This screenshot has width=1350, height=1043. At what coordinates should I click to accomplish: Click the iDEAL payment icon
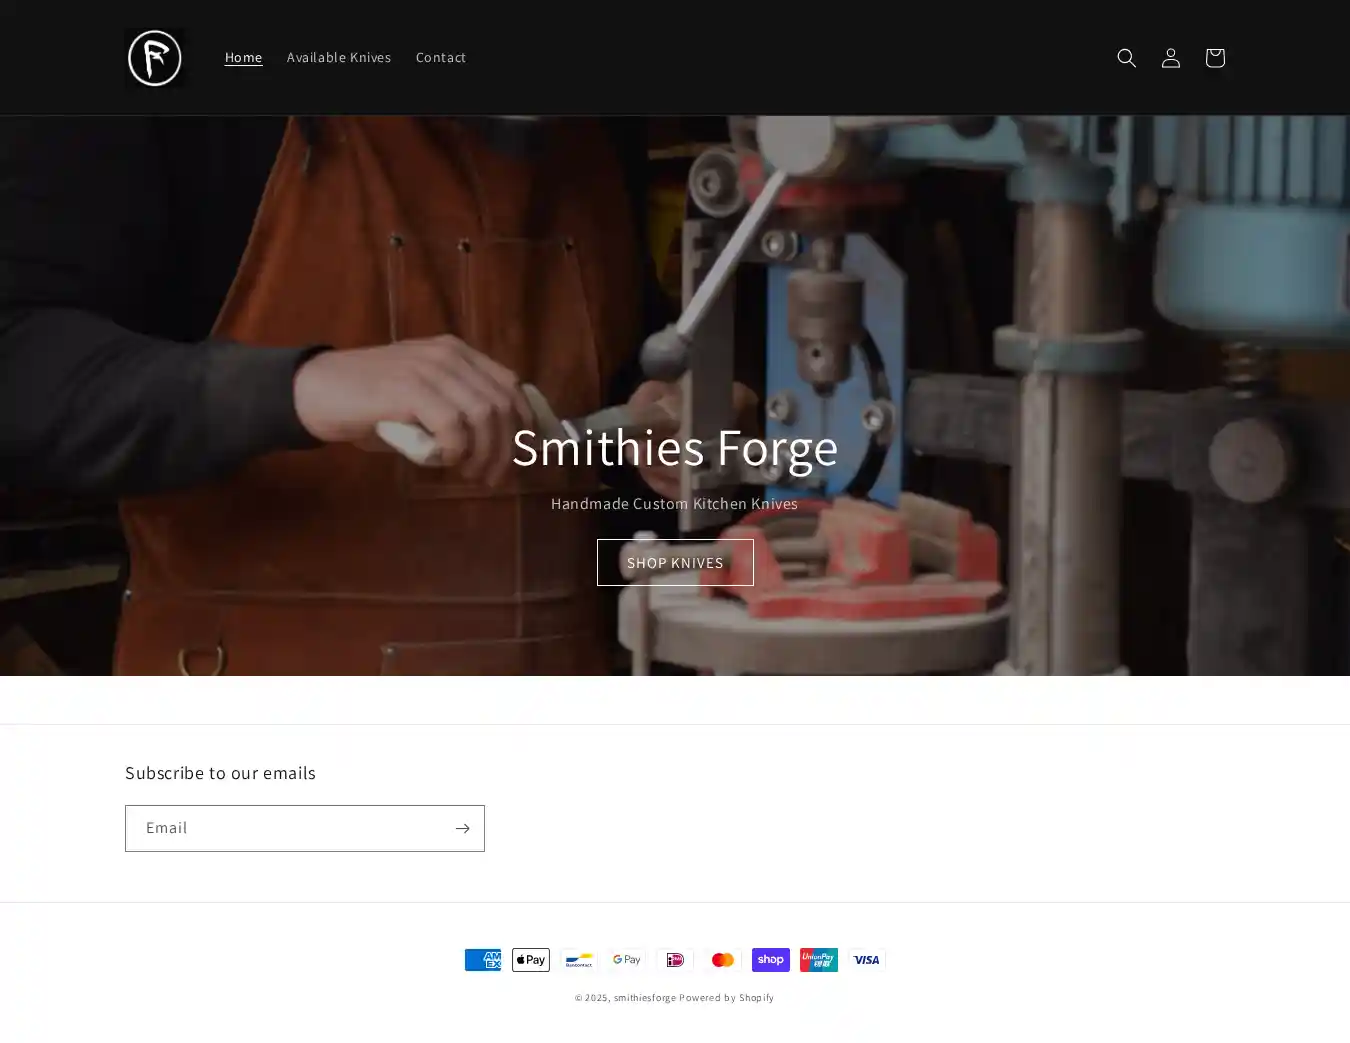(675, 960)
